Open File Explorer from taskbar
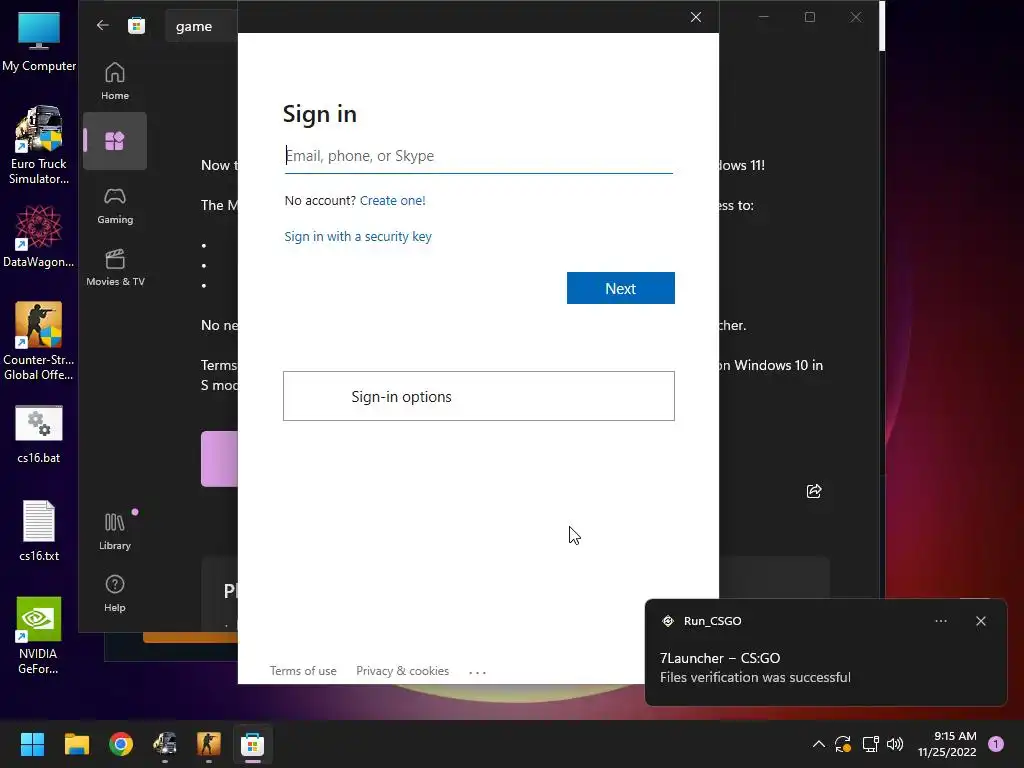This screenshot has width=1024, height=768. point(76,744)
